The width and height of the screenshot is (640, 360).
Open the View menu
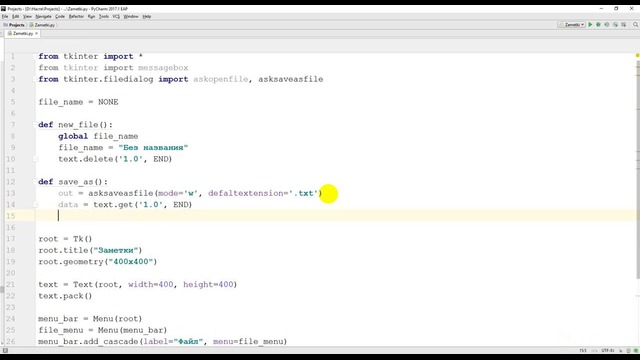click(x=27, y=16)
